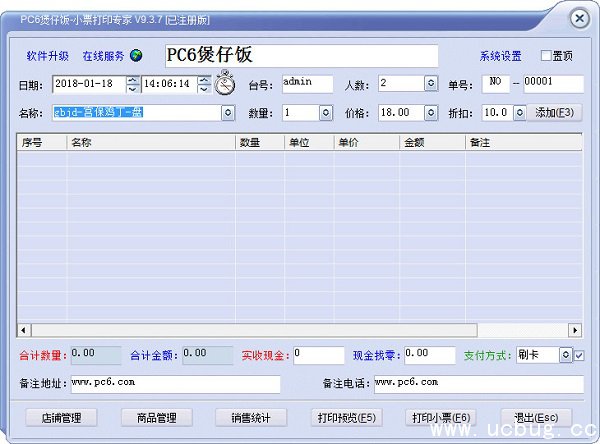Open the 折扣 discount dropdown
Screen dimensions: 600x444
tap(517, 113)
